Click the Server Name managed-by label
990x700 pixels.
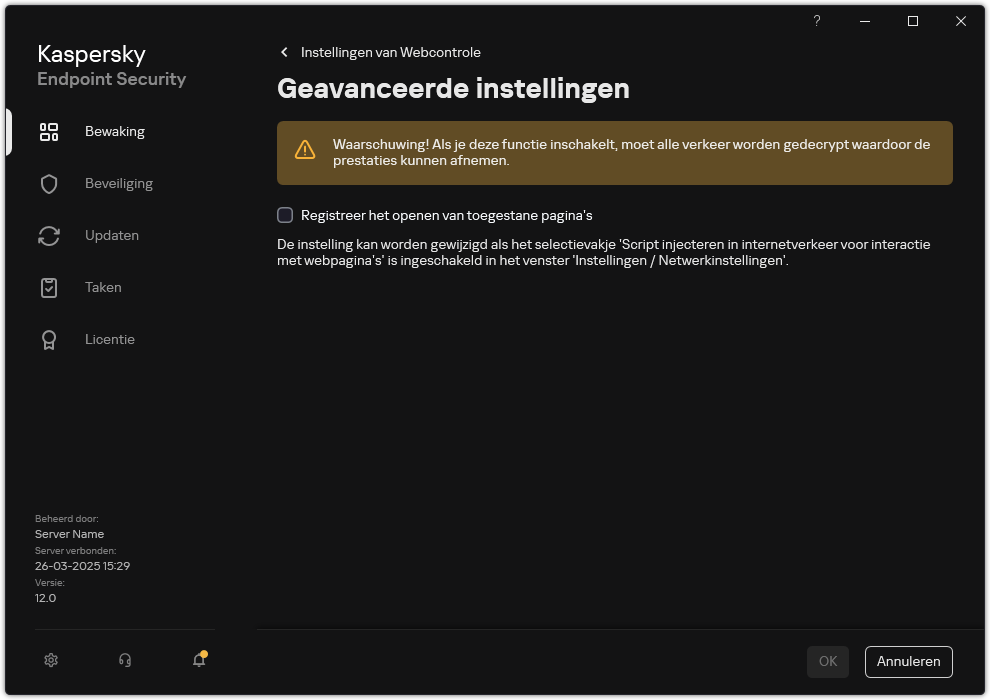(x=69, y=534)
